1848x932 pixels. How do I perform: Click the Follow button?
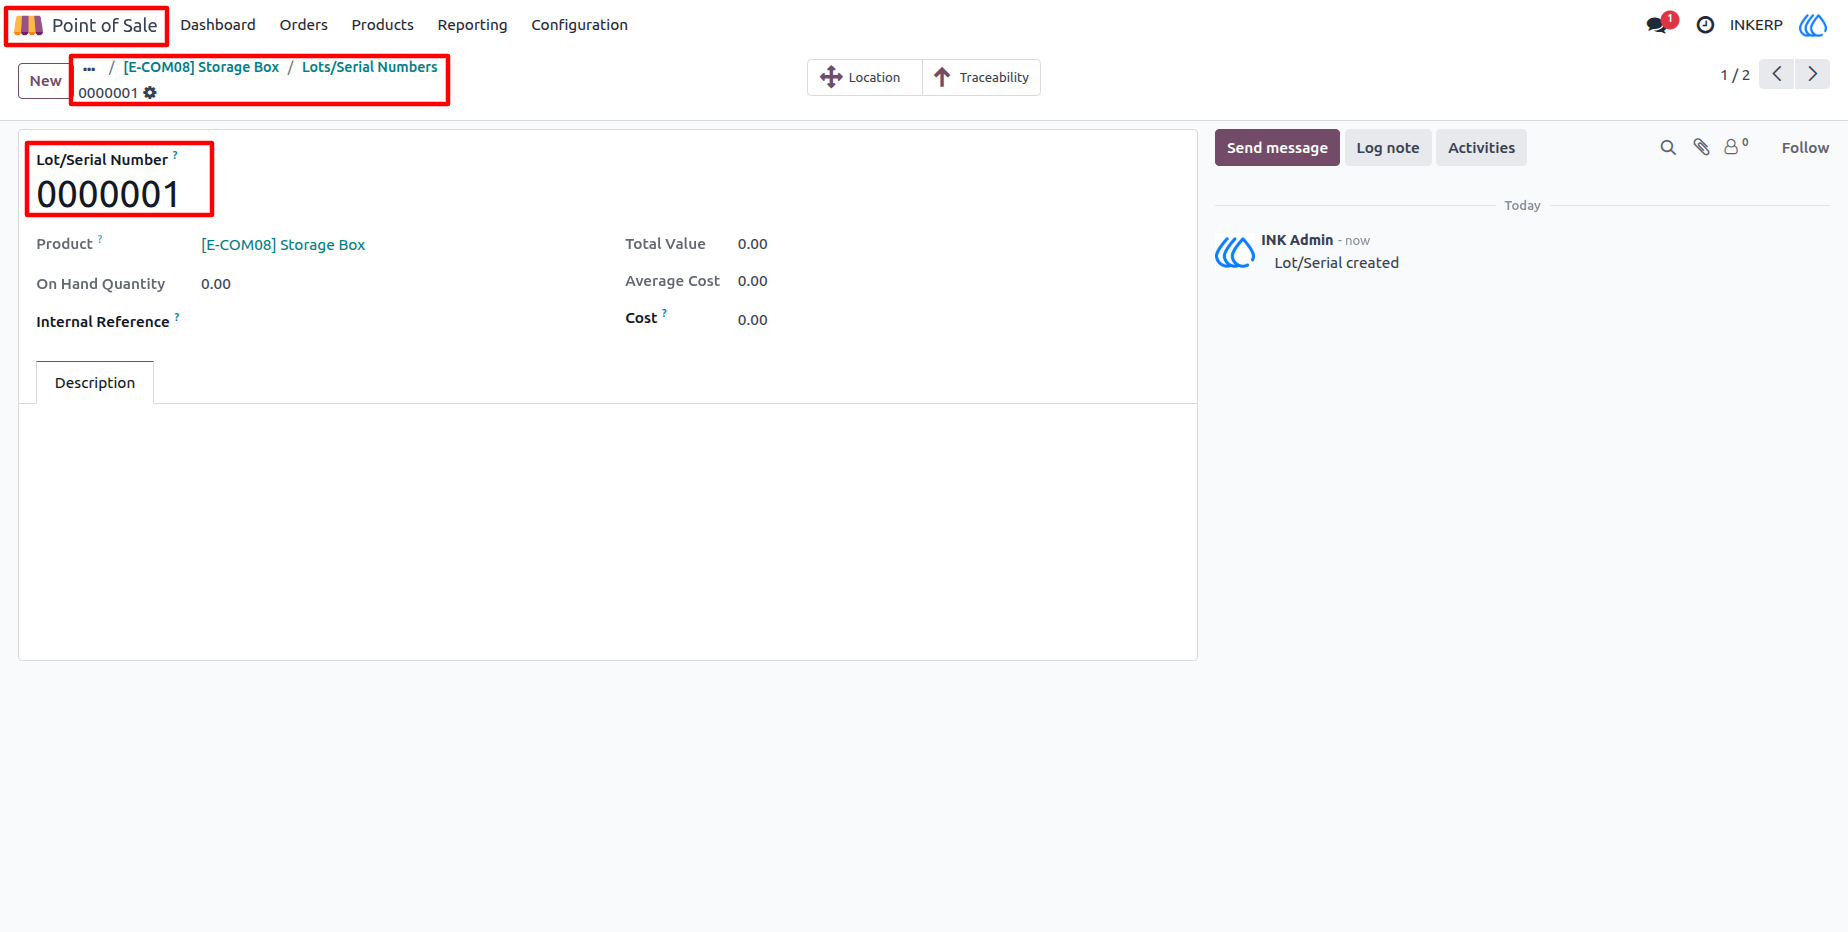click(x=1805, y=148)
